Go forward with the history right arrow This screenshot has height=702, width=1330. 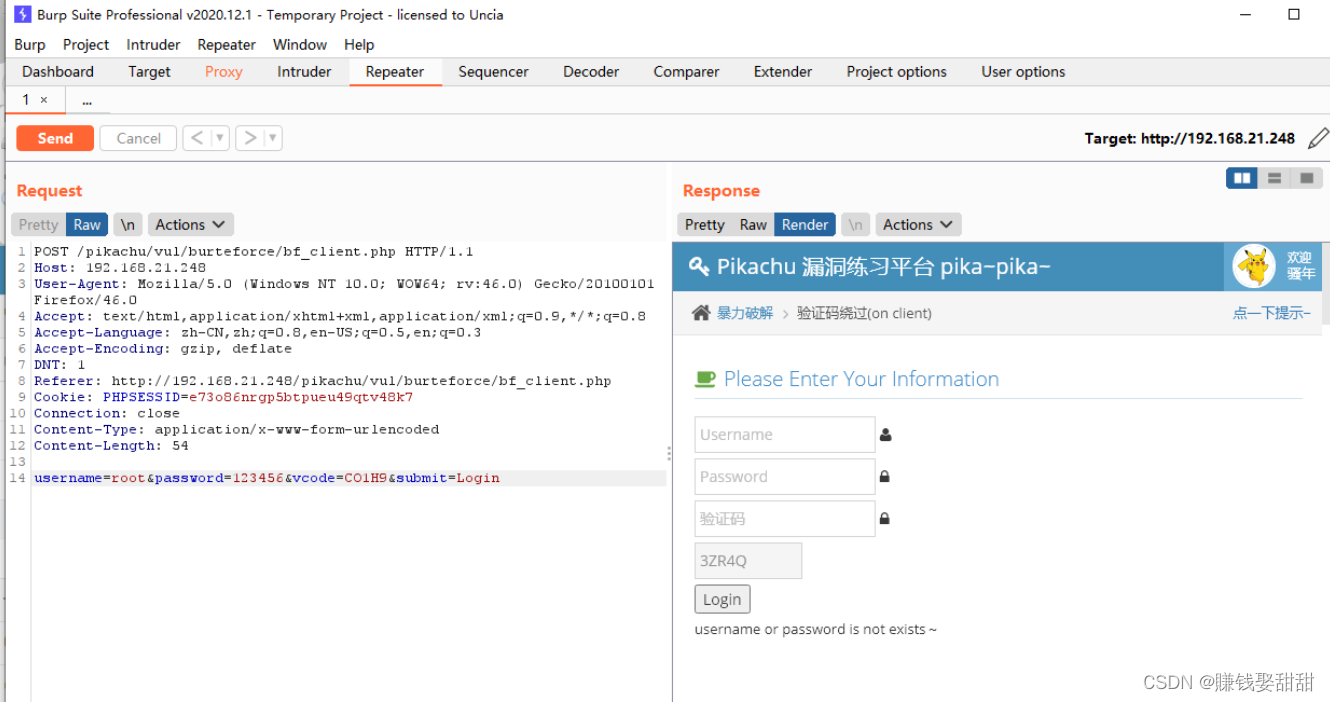click(x=250, y=138)
